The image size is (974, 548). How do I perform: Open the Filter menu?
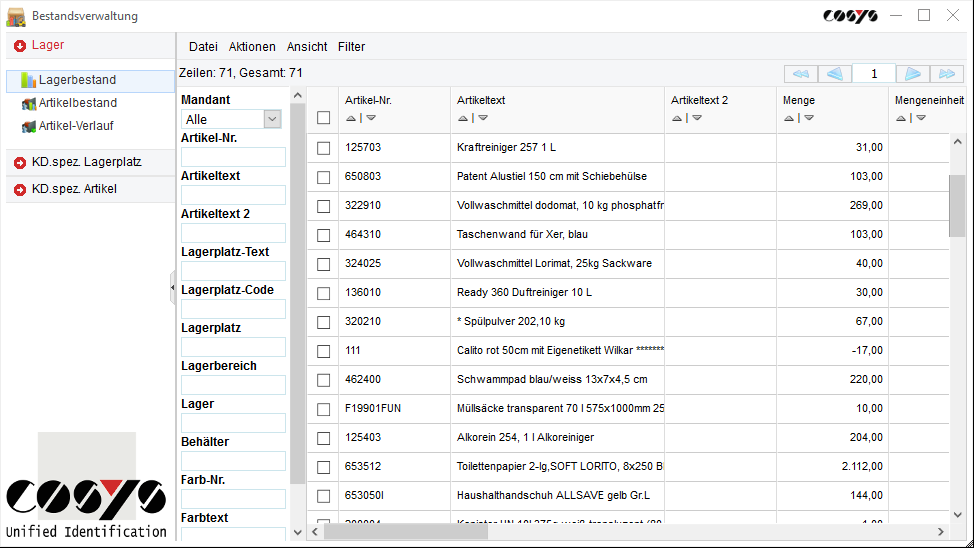coord(351,47)
